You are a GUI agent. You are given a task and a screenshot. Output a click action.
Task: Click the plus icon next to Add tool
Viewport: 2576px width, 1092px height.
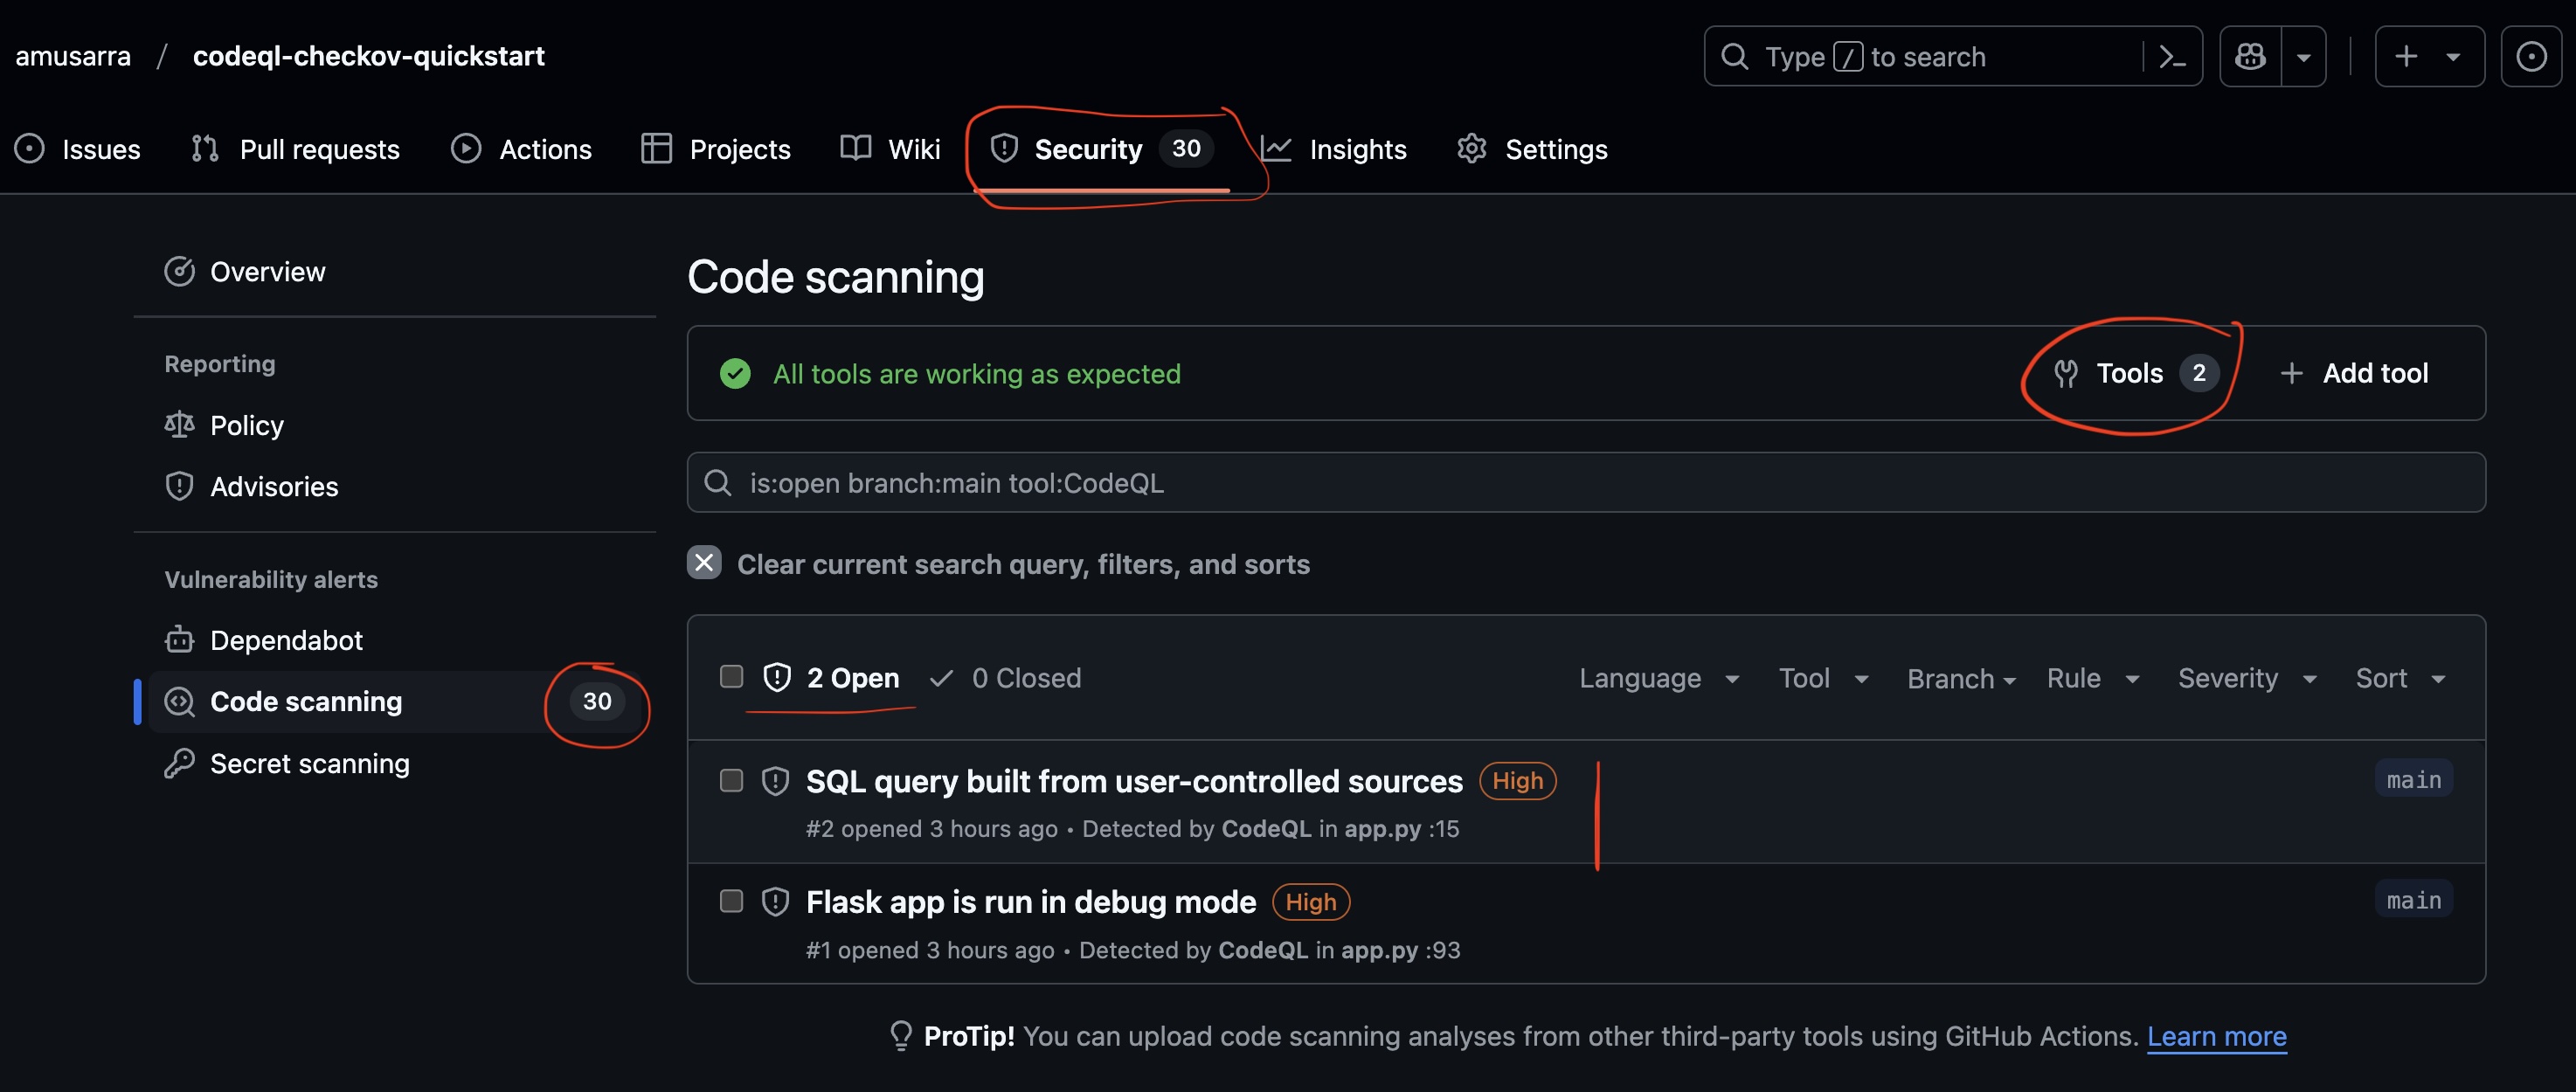coord(2291,373)
